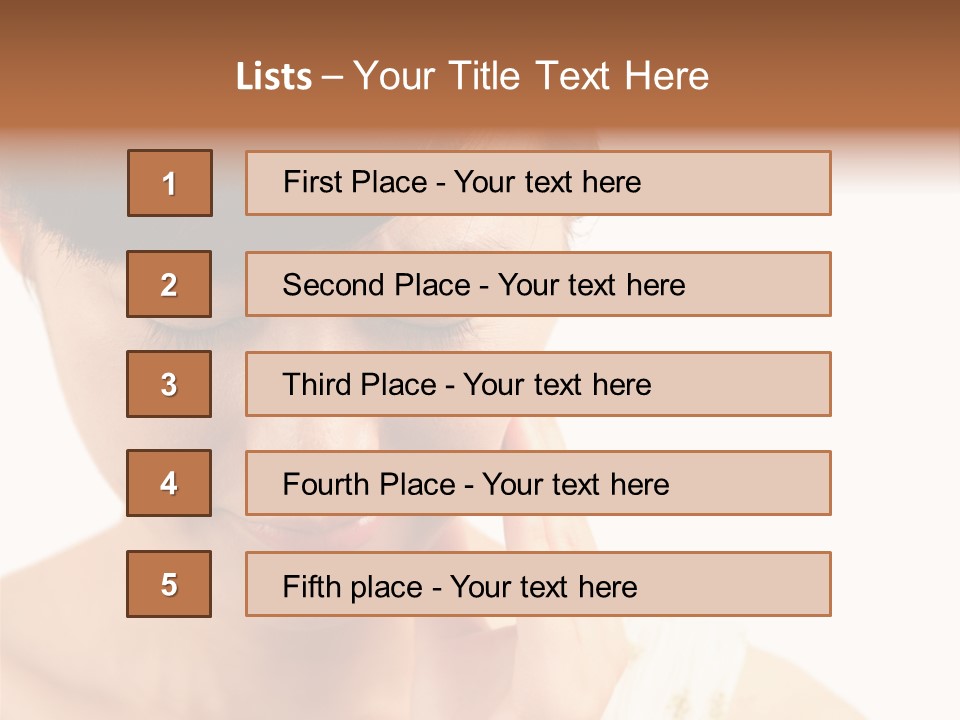Select the words "Fourth Place"
This screenshot has width=960, height=720.
tap(369, 484)
